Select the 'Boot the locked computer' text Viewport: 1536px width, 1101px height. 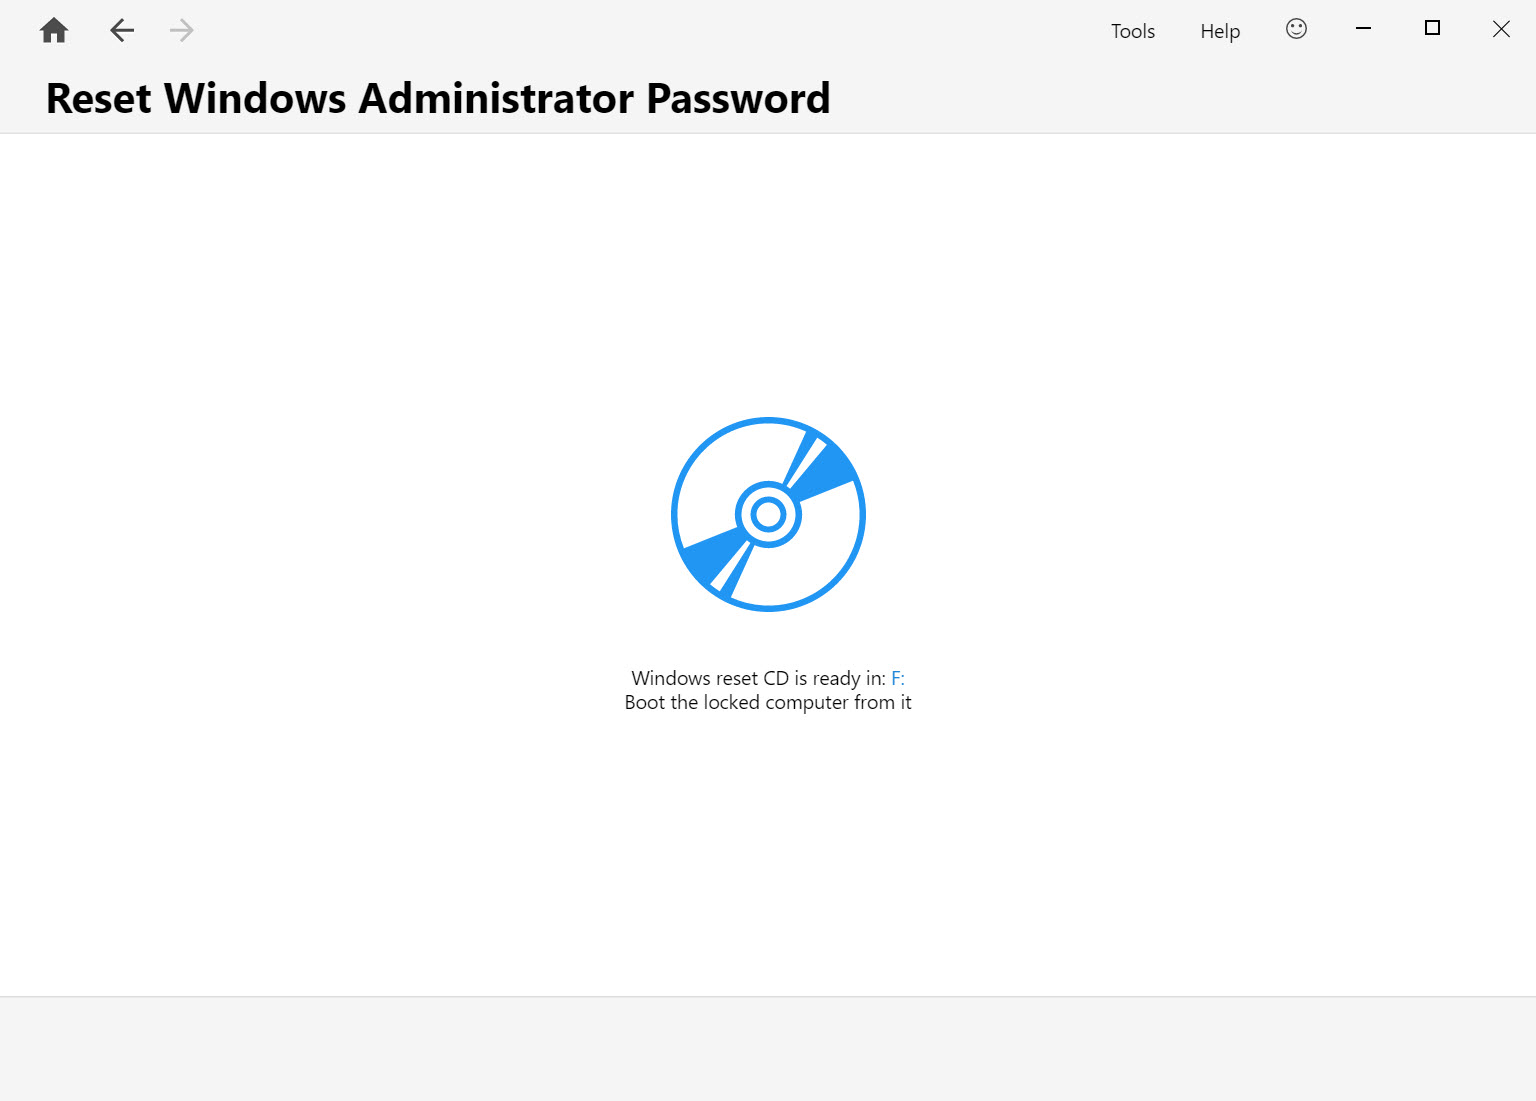(x=767, y=702)
